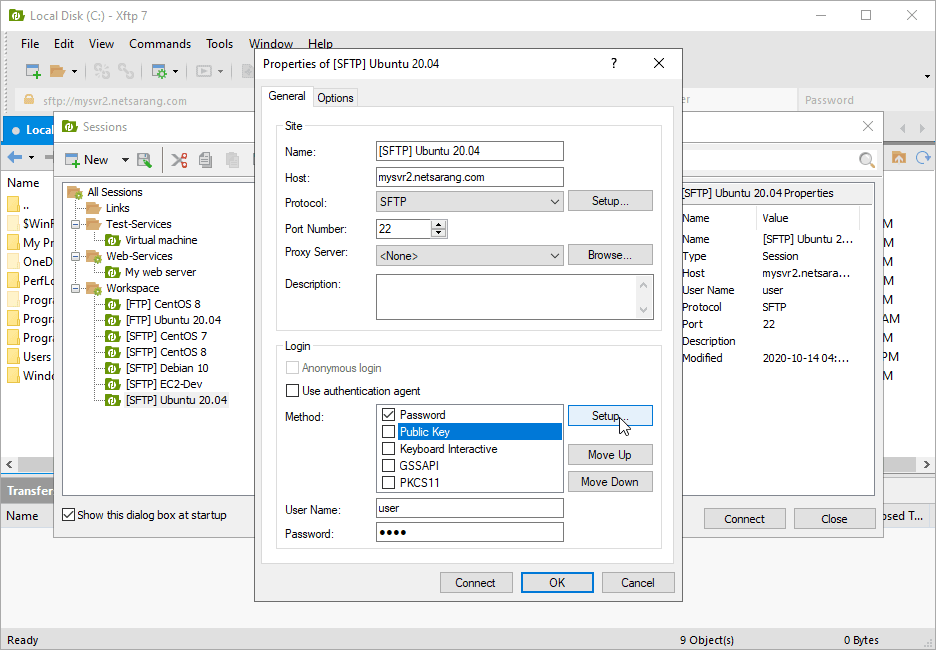
Task: Click Connect in the Sessions dialog
Action: coord(744,519)
